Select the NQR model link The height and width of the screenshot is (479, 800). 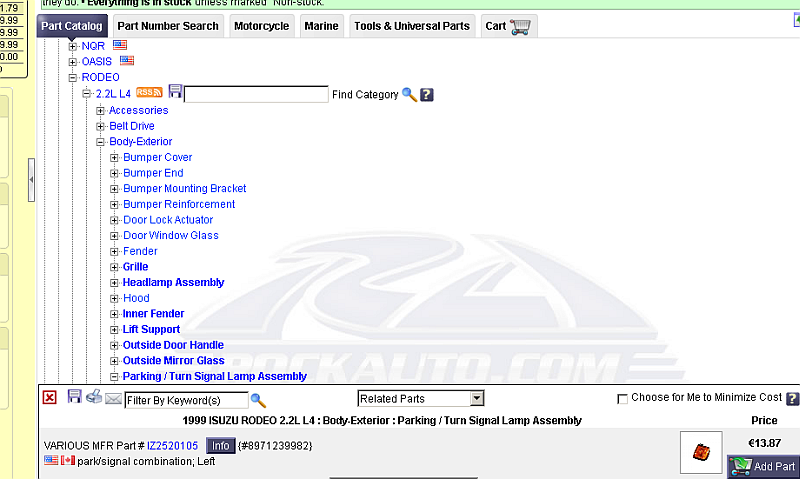93,46
